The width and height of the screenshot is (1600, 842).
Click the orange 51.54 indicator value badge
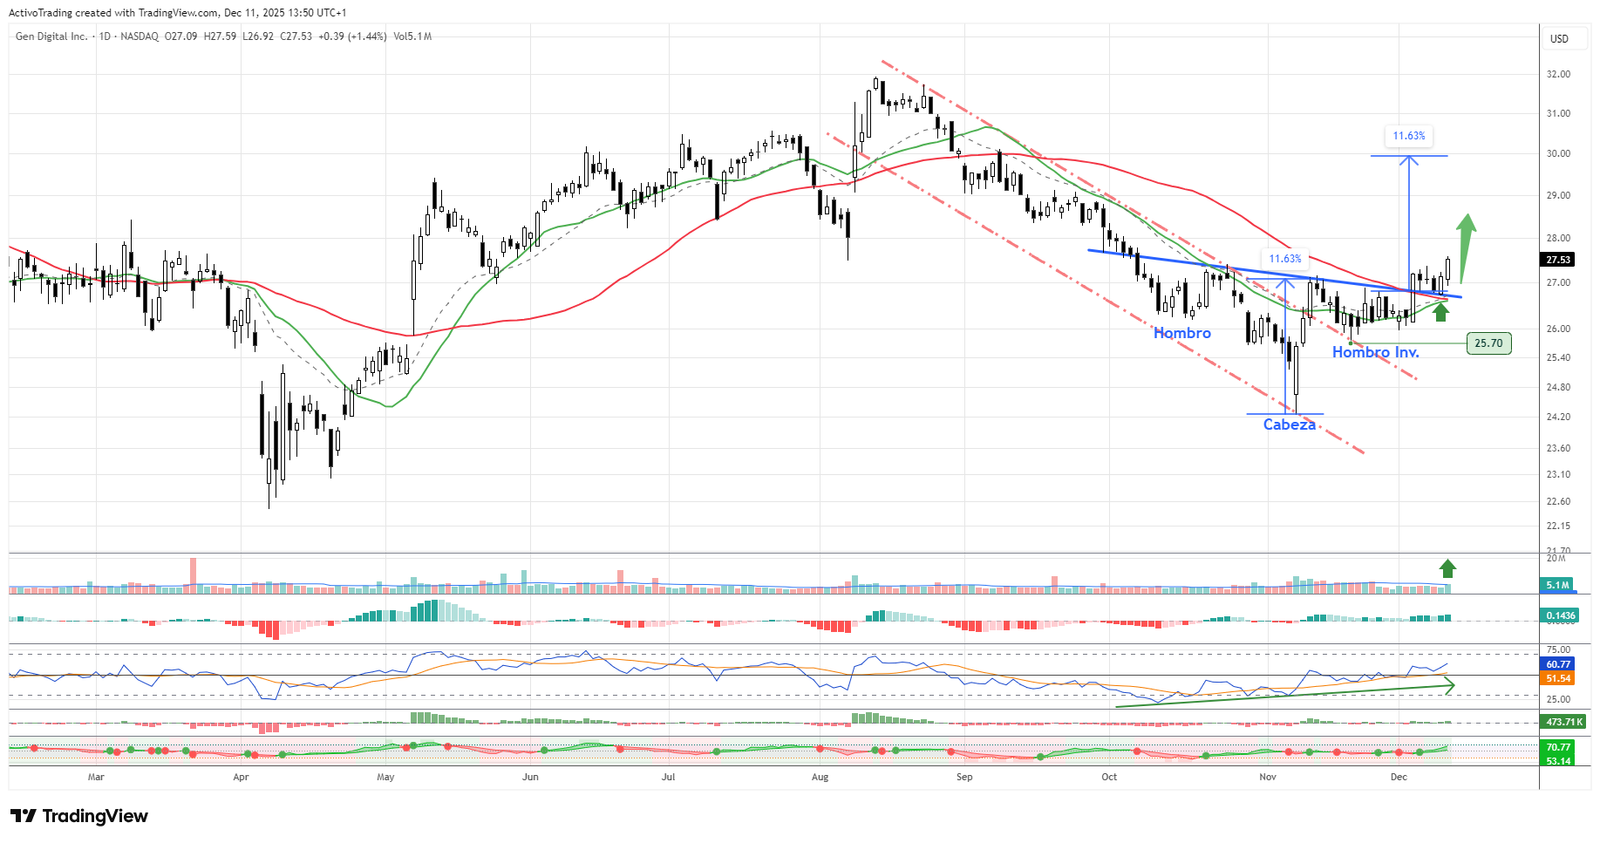(1558, 678)
